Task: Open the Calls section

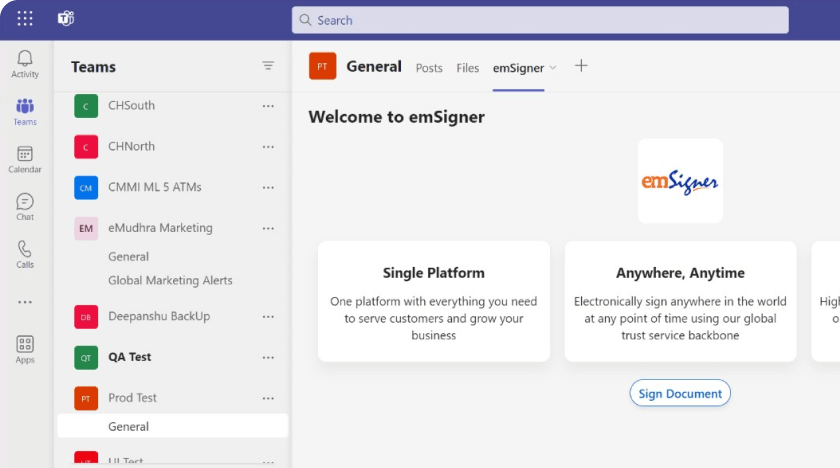Action: 25,254
